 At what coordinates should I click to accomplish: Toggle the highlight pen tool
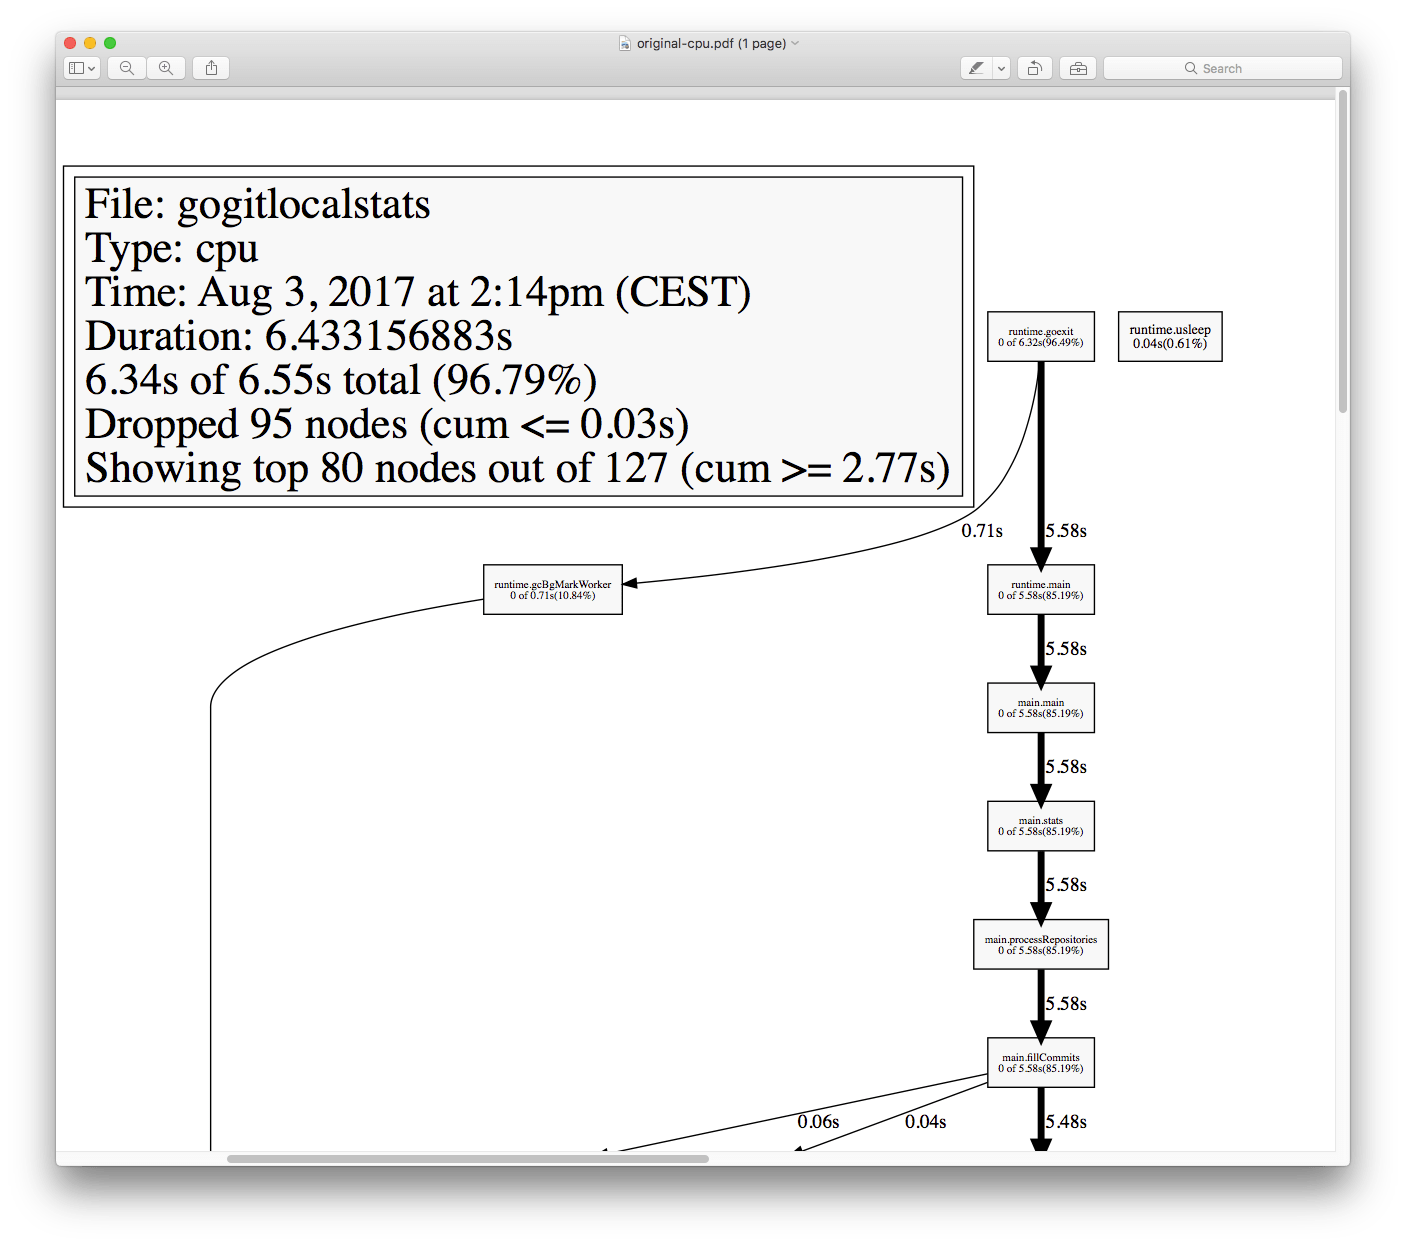[x=976, y=68]
